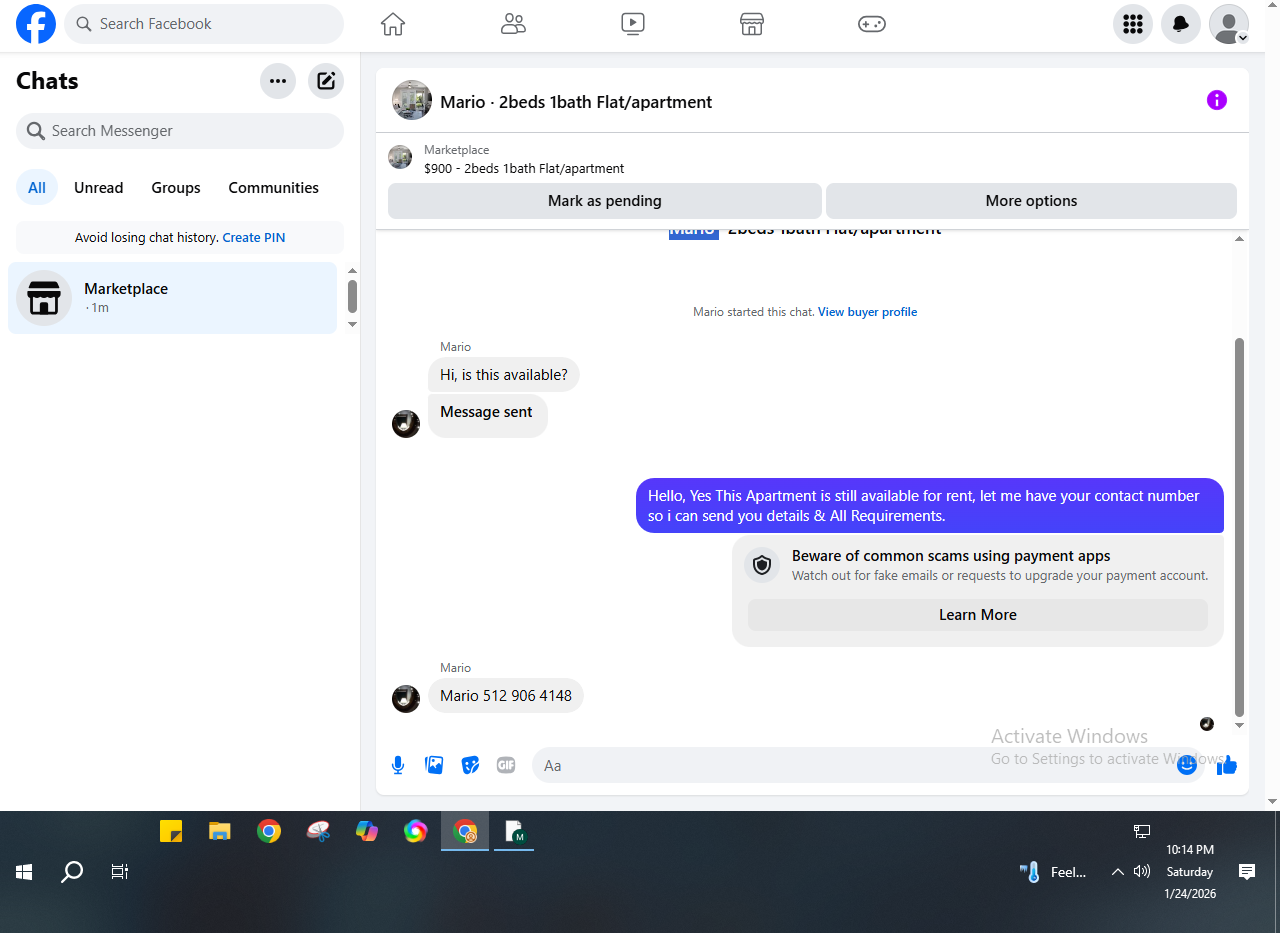
Task: Open the Gaming controller icon
Action: [x=872, y=24]
